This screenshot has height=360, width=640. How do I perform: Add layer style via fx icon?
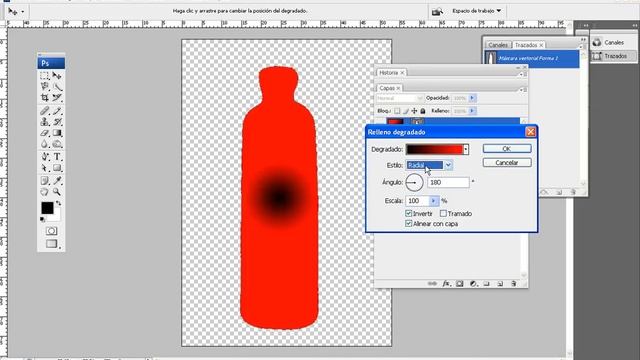[447, 283]
